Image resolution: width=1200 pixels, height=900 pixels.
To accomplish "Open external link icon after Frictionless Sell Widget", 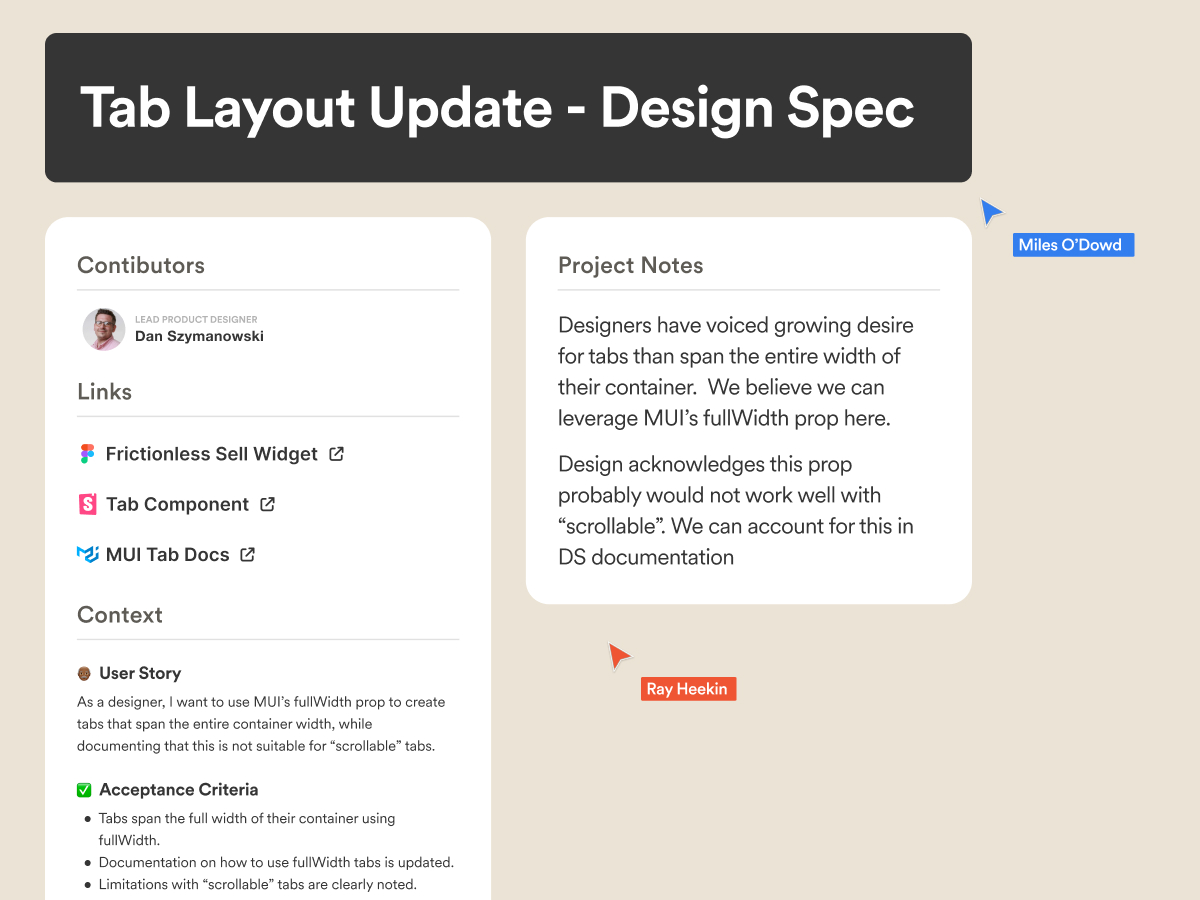I will (x=337, y=454).
